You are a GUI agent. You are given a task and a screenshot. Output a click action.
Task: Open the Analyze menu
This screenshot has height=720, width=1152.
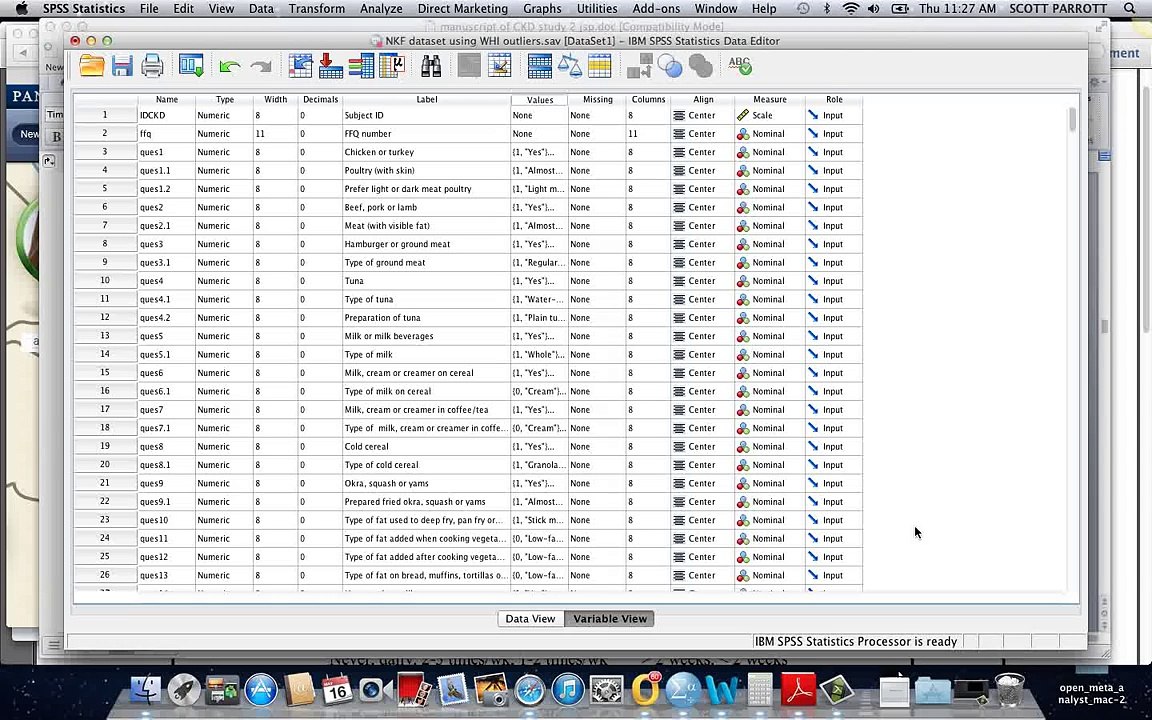381,9
